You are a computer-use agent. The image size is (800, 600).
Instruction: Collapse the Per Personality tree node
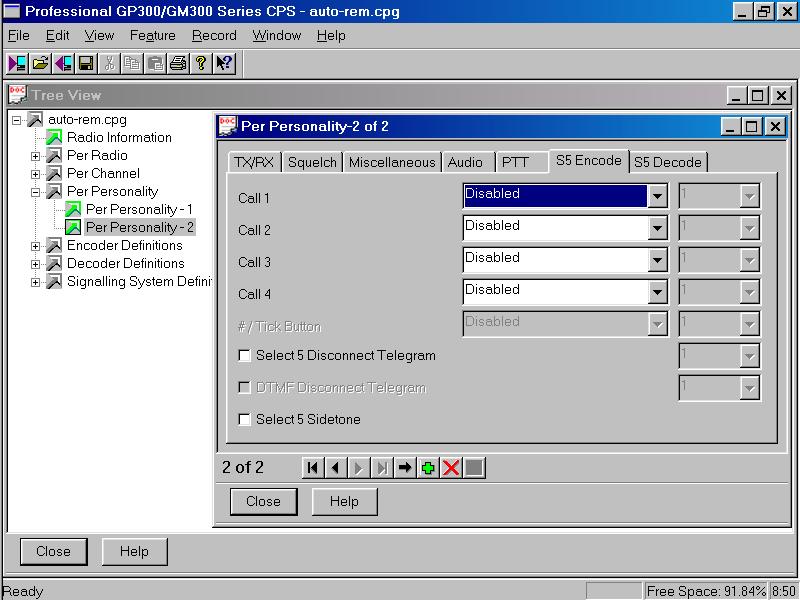point(35,192)
